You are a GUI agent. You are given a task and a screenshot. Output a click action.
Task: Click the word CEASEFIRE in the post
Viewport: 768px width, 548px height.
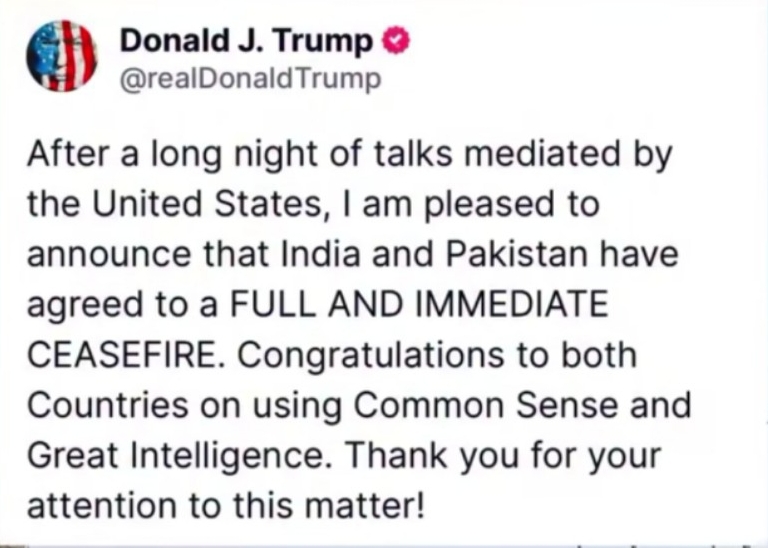[120, 354]
